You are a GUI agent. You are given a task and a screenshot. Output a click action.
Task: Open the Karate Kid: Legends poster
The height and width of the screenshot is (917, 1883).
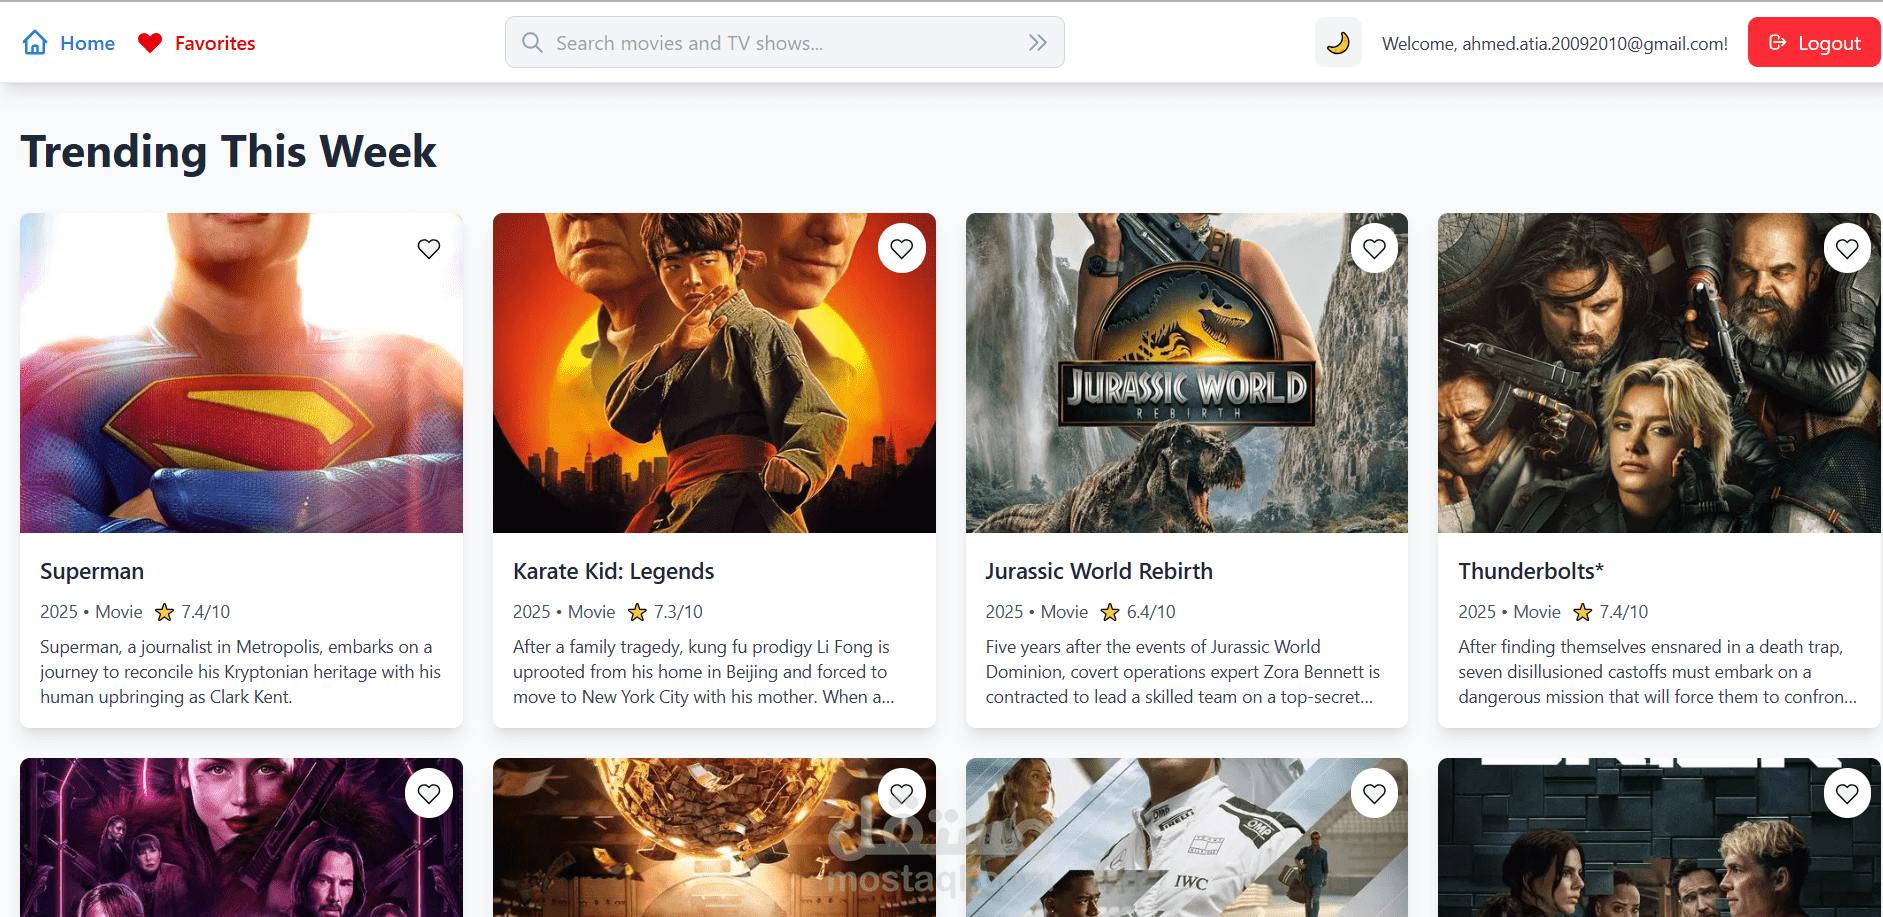pos(714,373)
